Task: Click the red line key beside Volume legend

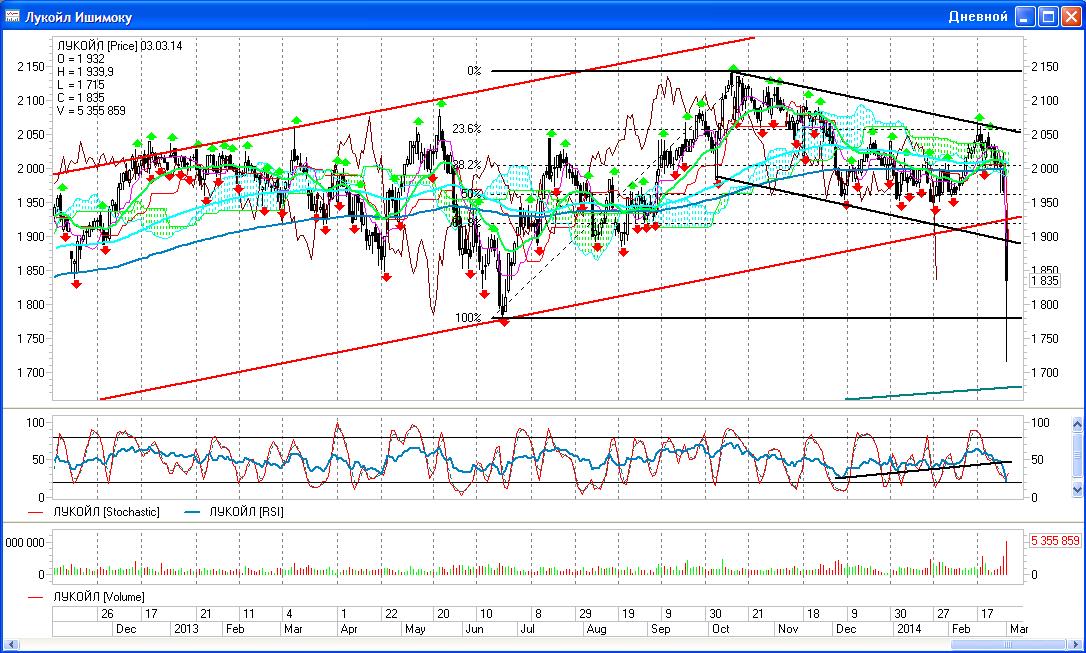Action: (36, 598)
